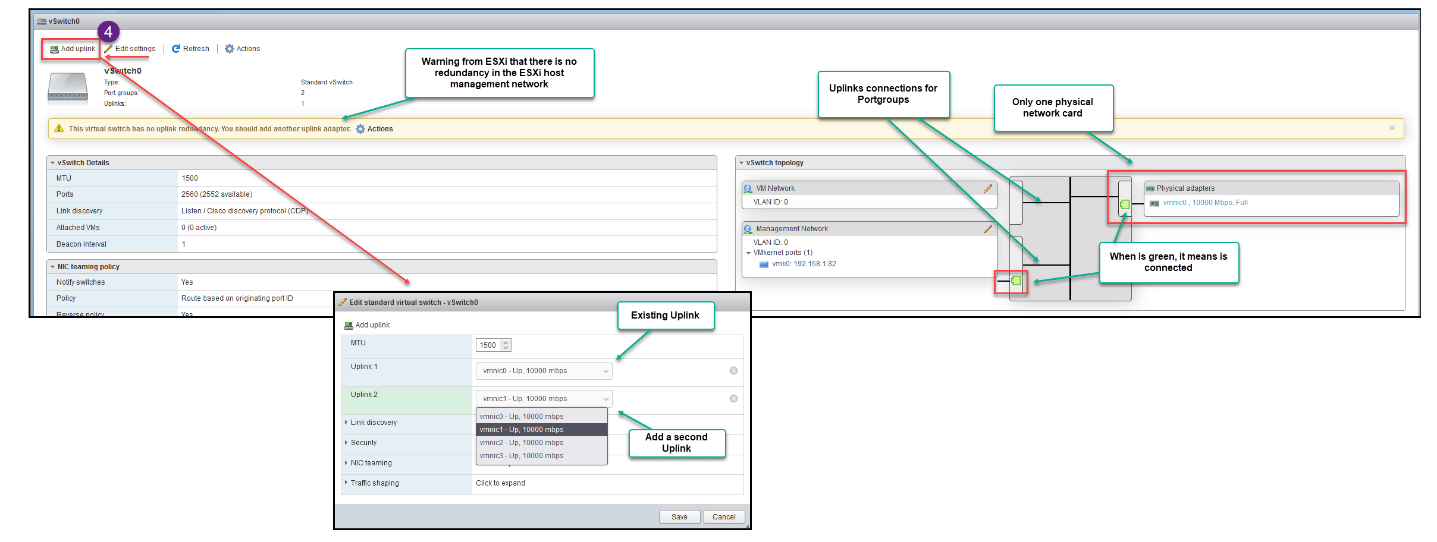The width and height of the screenshot is (1437, 542).
Task: Remove Uplink 1 with its X icon
Action: 733,371
